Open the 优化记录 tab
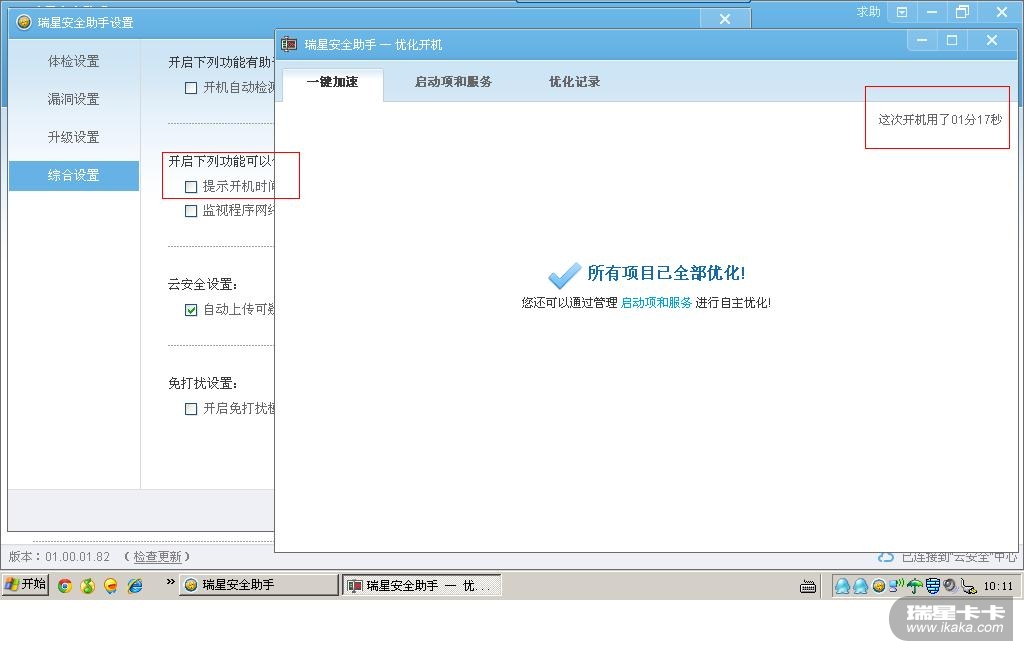1024x648 pixels. click(x=574, y=82)
